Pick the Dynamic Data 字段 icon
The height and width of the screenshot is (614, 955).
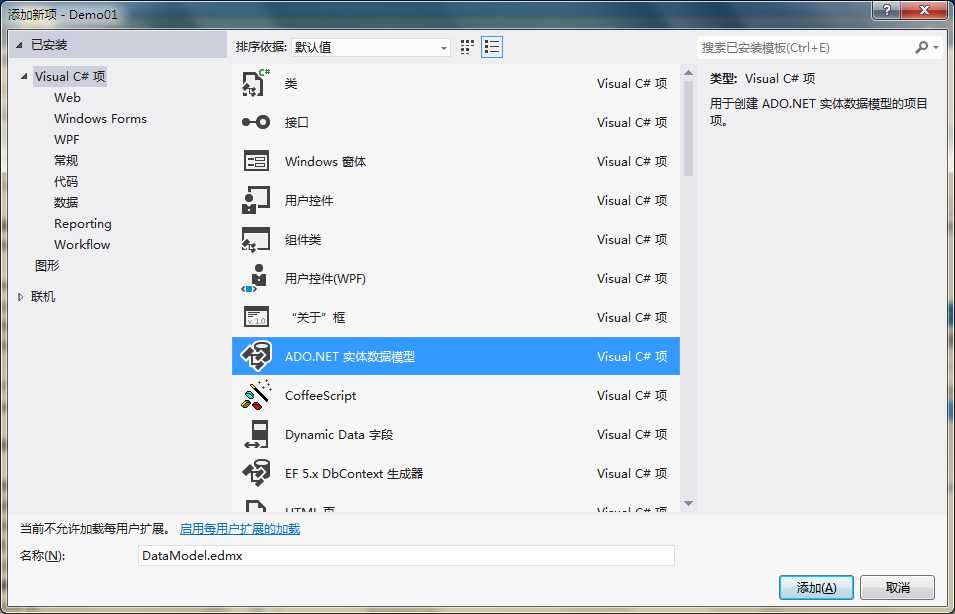click(x=256, y=434)
